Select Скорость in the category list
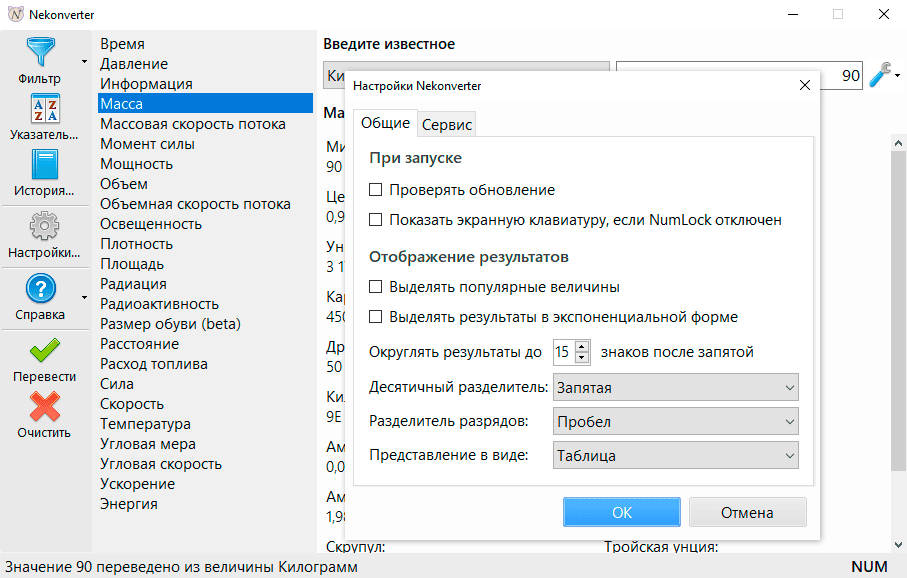Viewport: 907px width, 578px height. (x=132, y=404)
